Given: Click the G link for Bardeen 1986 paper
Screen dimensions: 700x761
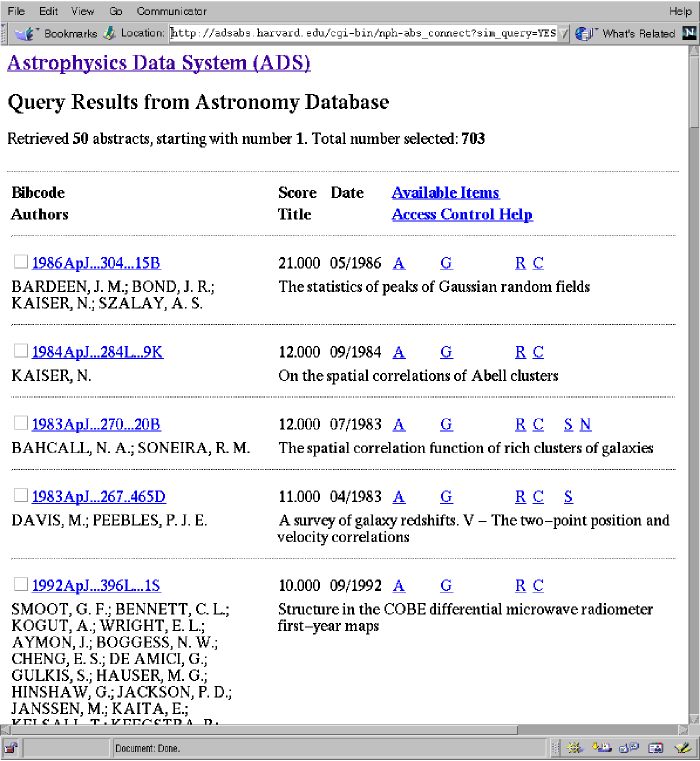Looking at the screenshot, I should (x=446, y=263).
